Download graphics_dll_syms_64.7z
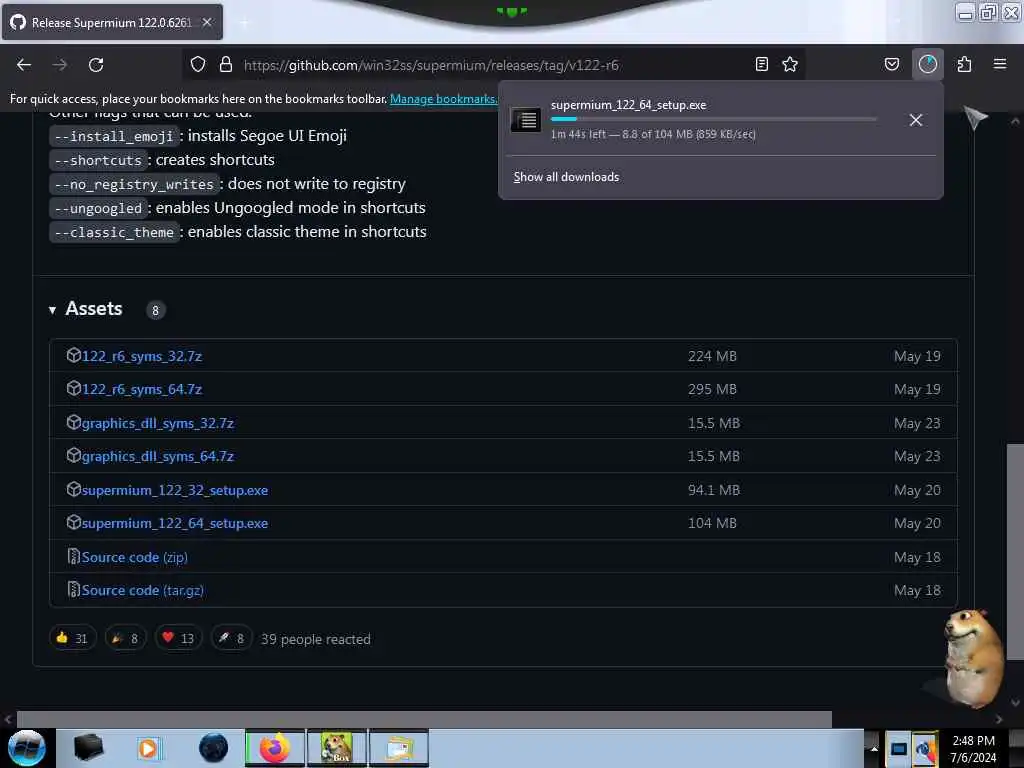This screenshot has height=768, width=1024. pos(157,456)
